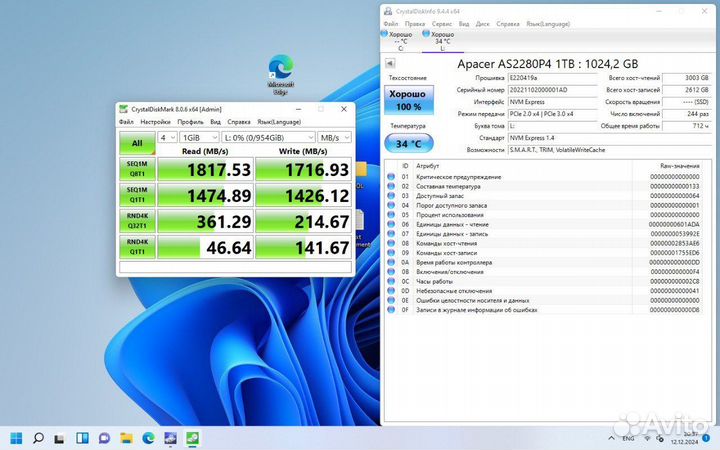Screen dimensions: 720x450
Task: Open taskbar Search
Action: (x=39, y=438)
